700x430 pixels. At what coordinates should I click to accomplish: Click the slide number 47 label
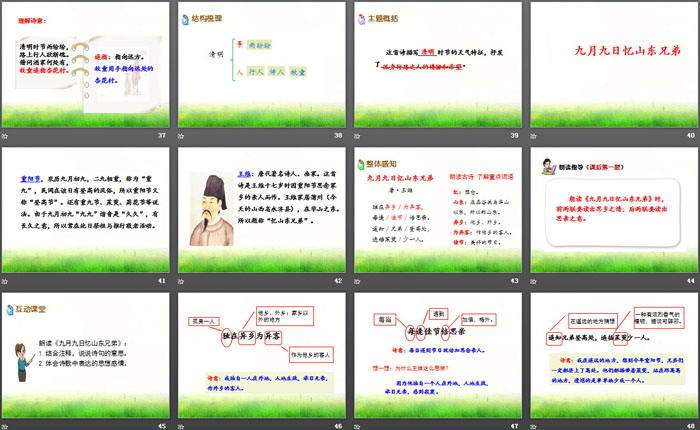514,426
